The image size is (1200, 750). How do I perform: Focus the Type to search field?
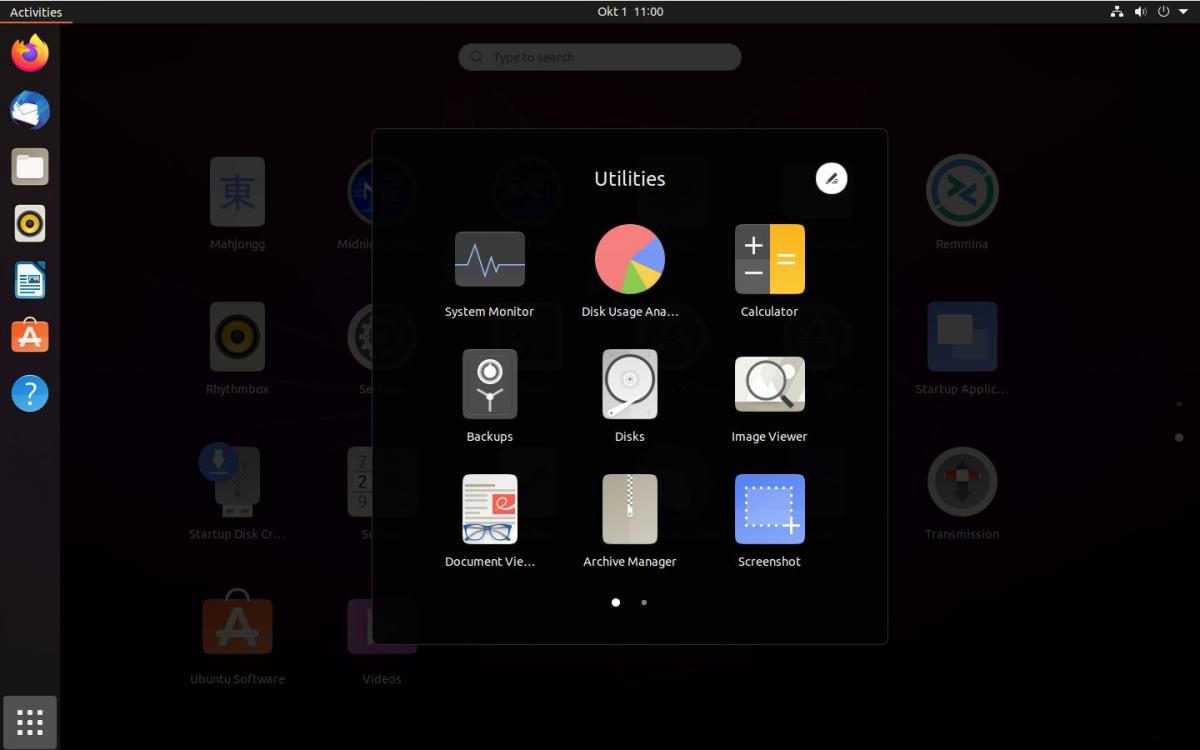(x=600, y=57)
